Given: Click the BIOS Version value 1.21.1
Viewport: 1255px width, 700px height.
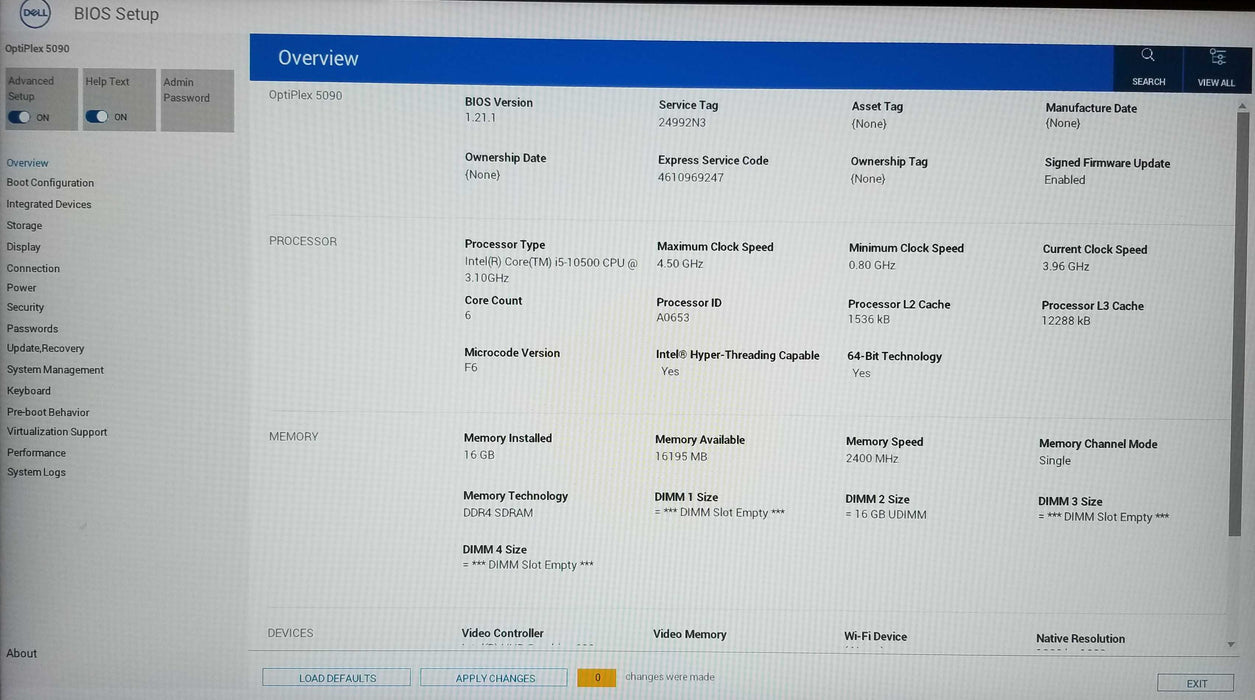Looking at the screenshot, I should coord(480,118).
